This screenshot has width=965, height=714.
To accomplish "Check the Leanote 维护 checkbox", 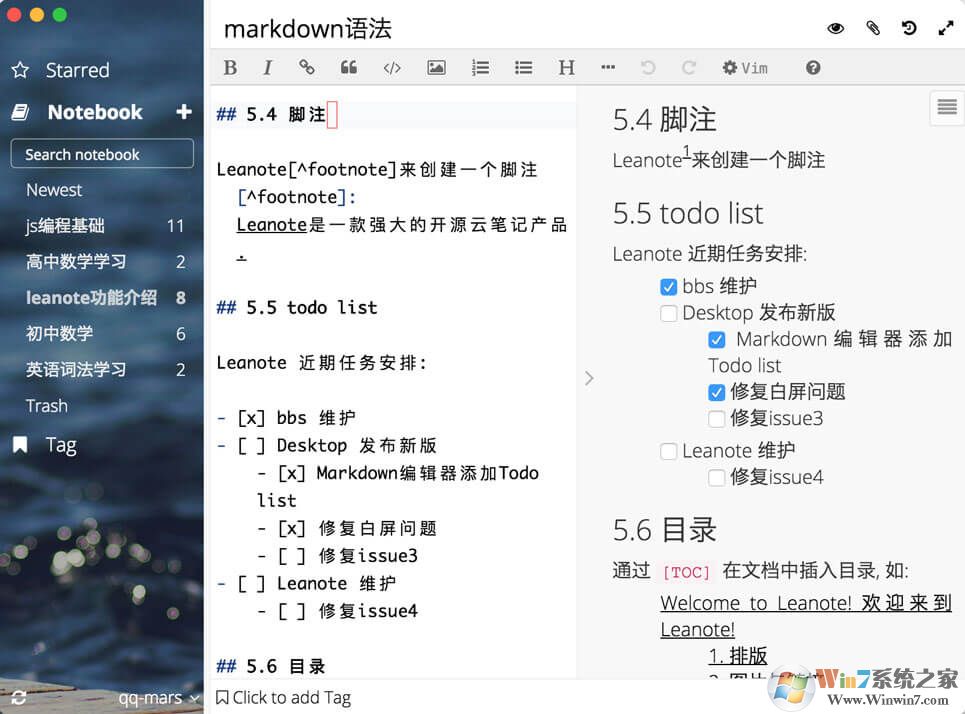I will (x=668, y=451).
